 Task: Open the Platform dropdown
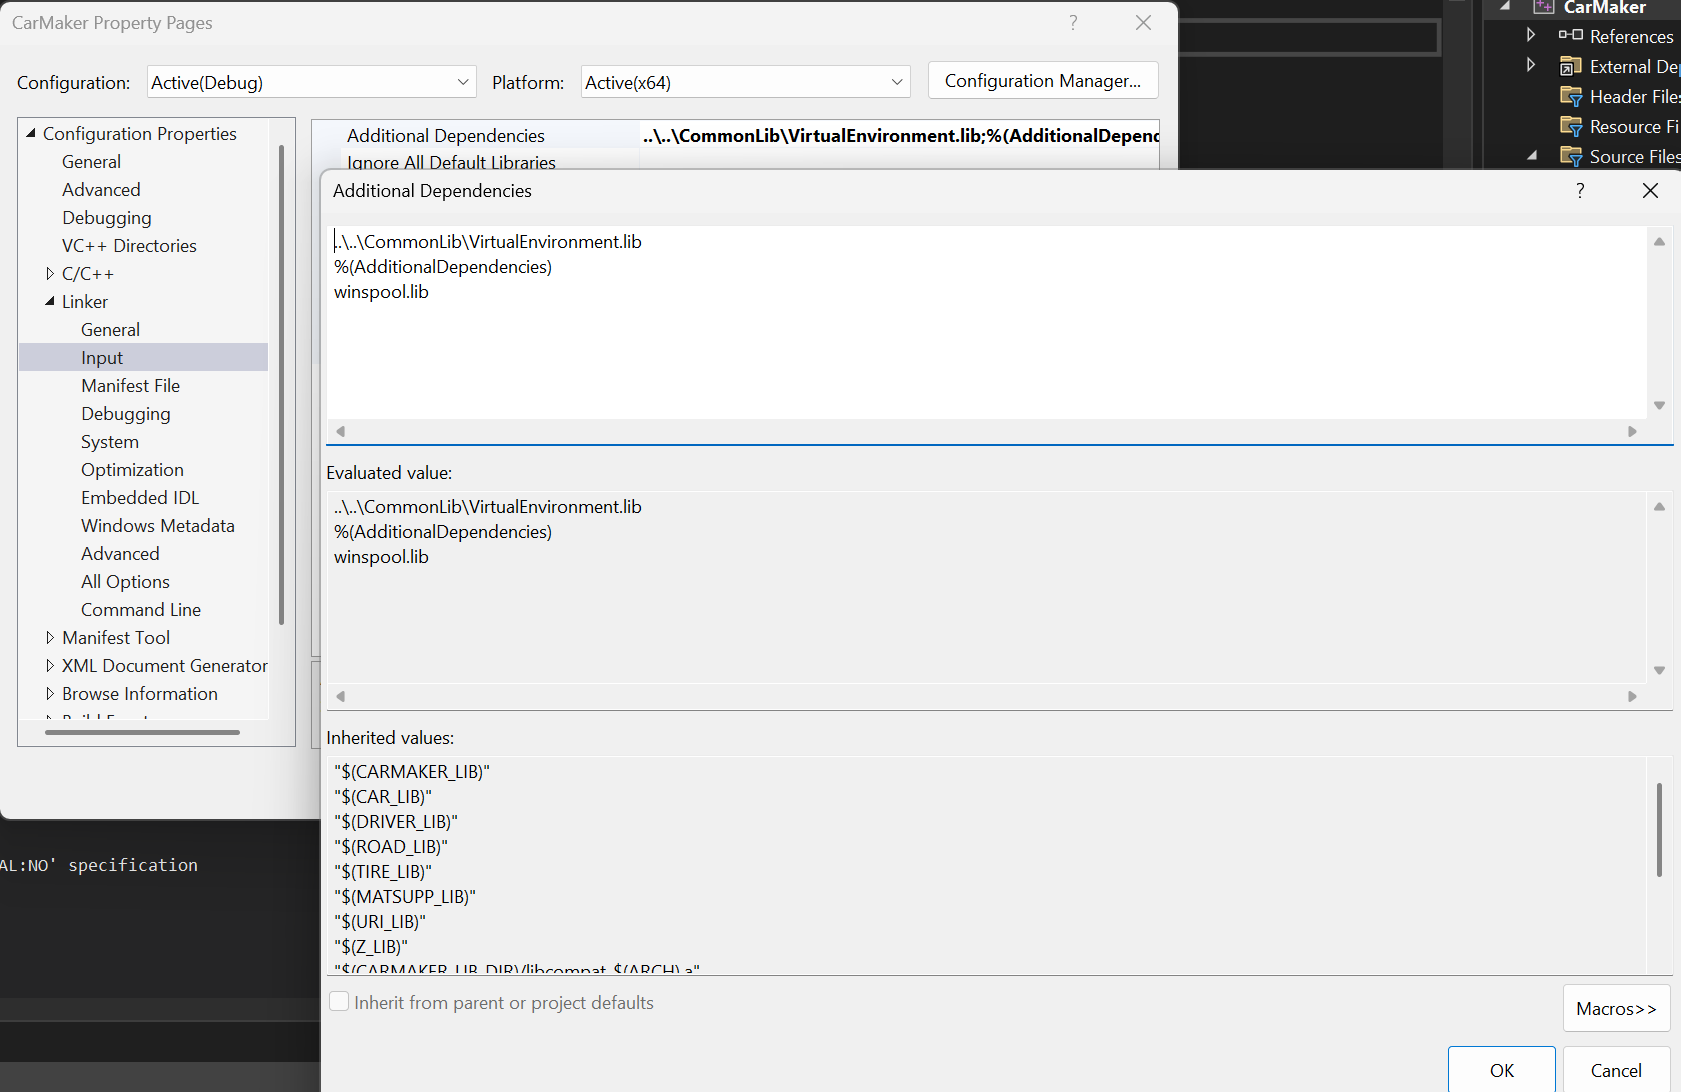pyautogui.click(x=746, y=82)
